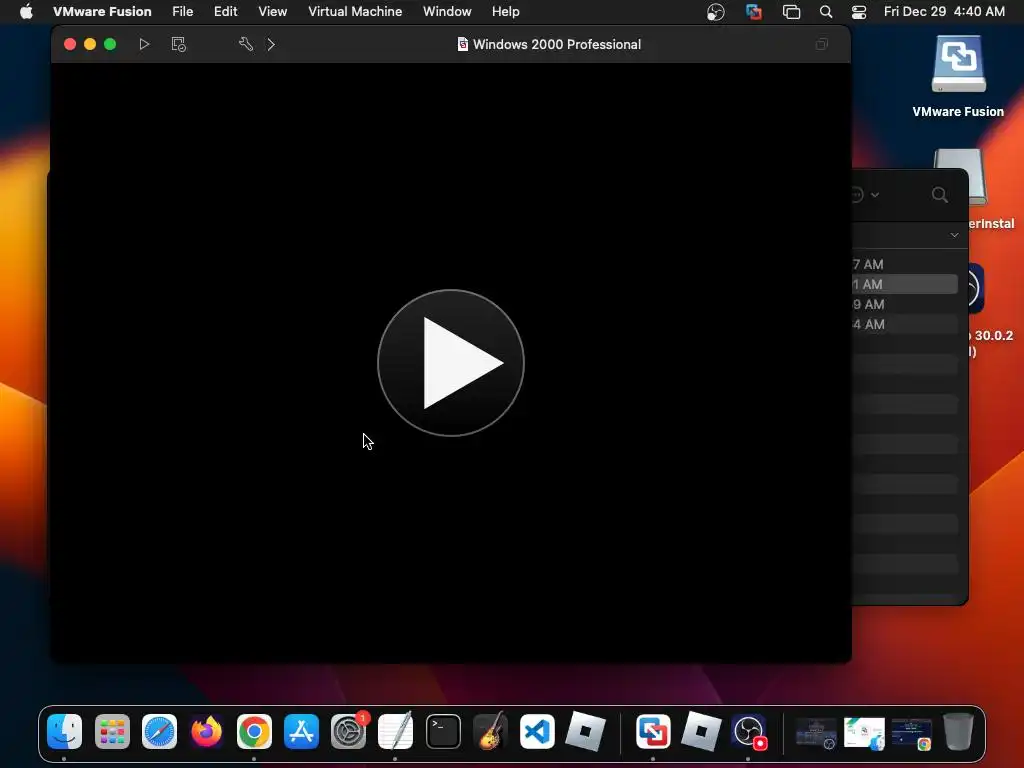
Task: Open System Settings with the red badge in Dock
Action: point(349,731)
